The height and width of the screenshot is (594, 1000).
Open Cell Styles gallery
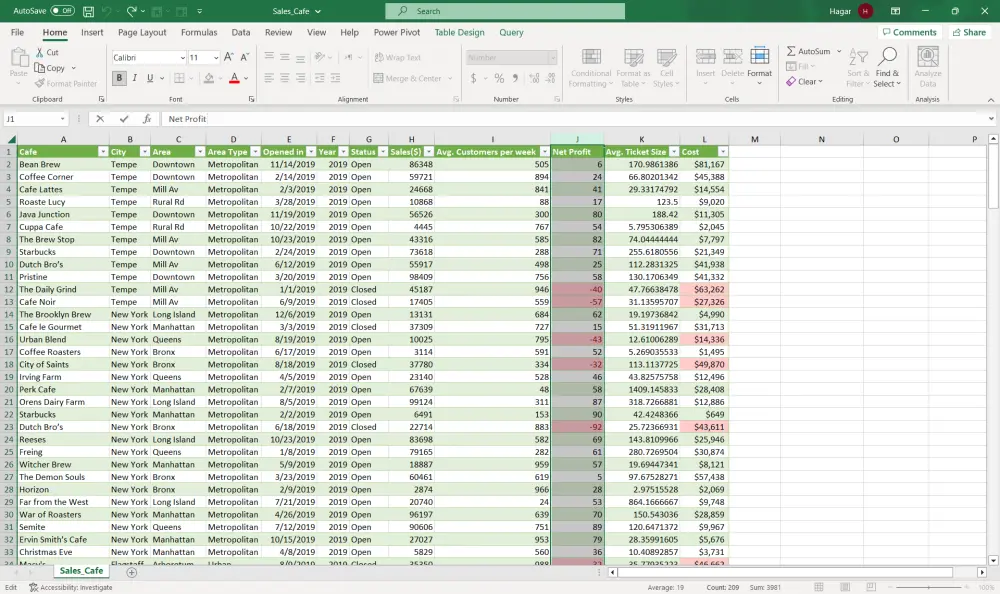pos(666,67)
